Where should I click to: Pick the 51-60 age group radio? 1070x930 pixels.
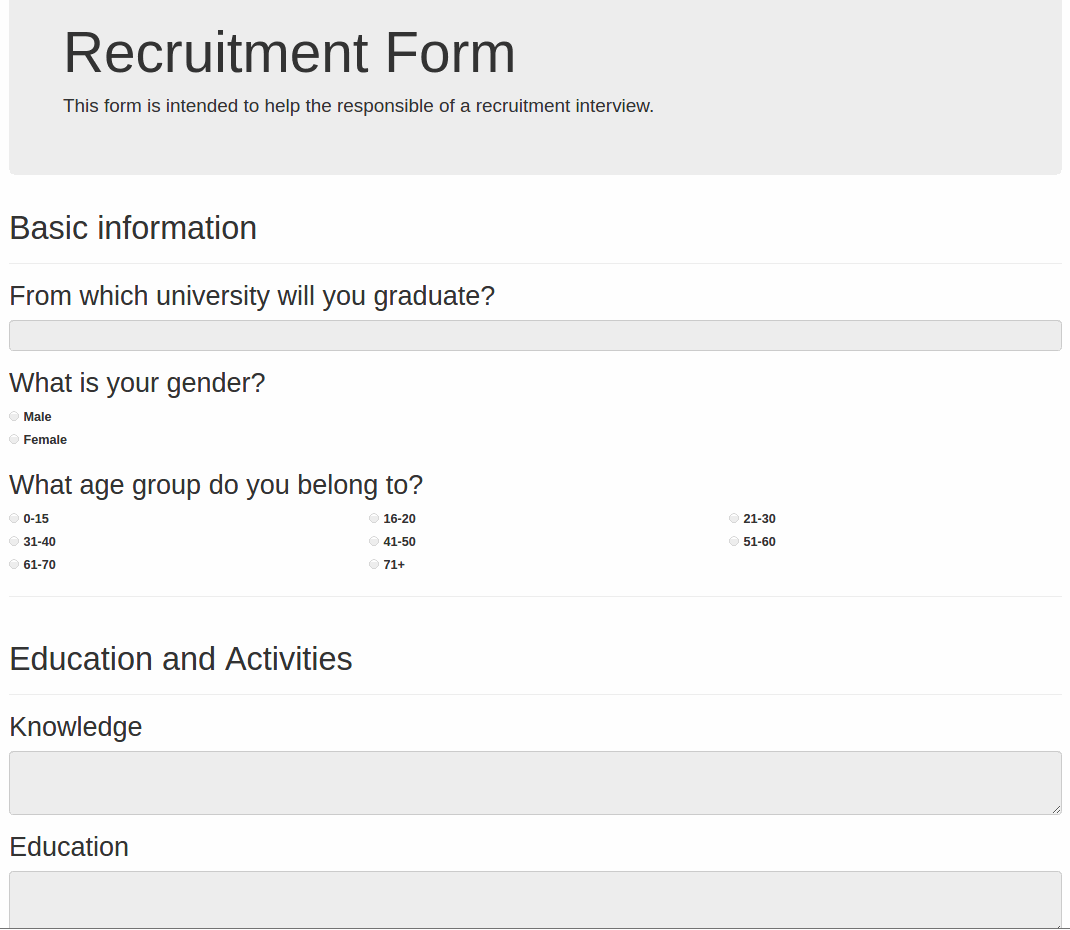coord(734,541)
